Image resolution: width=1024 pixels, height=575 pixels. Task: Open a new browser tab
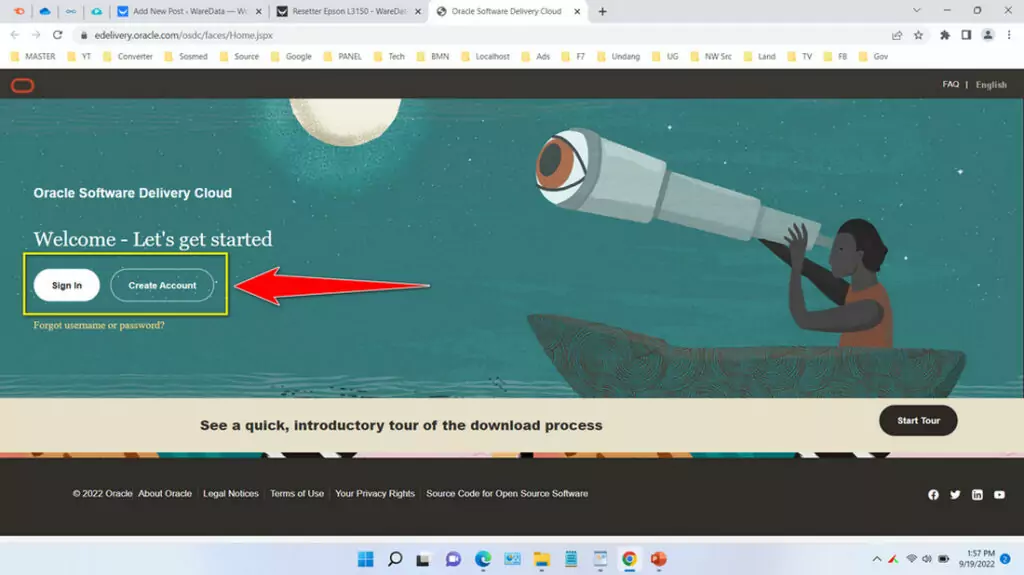[x=602, y=11]
